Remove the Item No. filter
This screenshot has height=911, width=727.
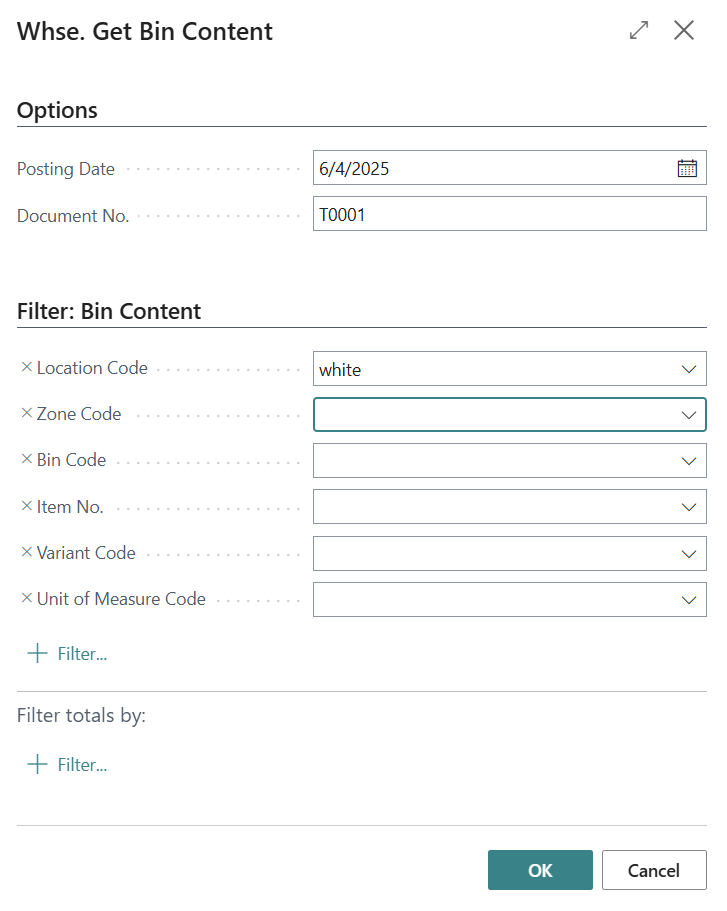coord(27,507)
